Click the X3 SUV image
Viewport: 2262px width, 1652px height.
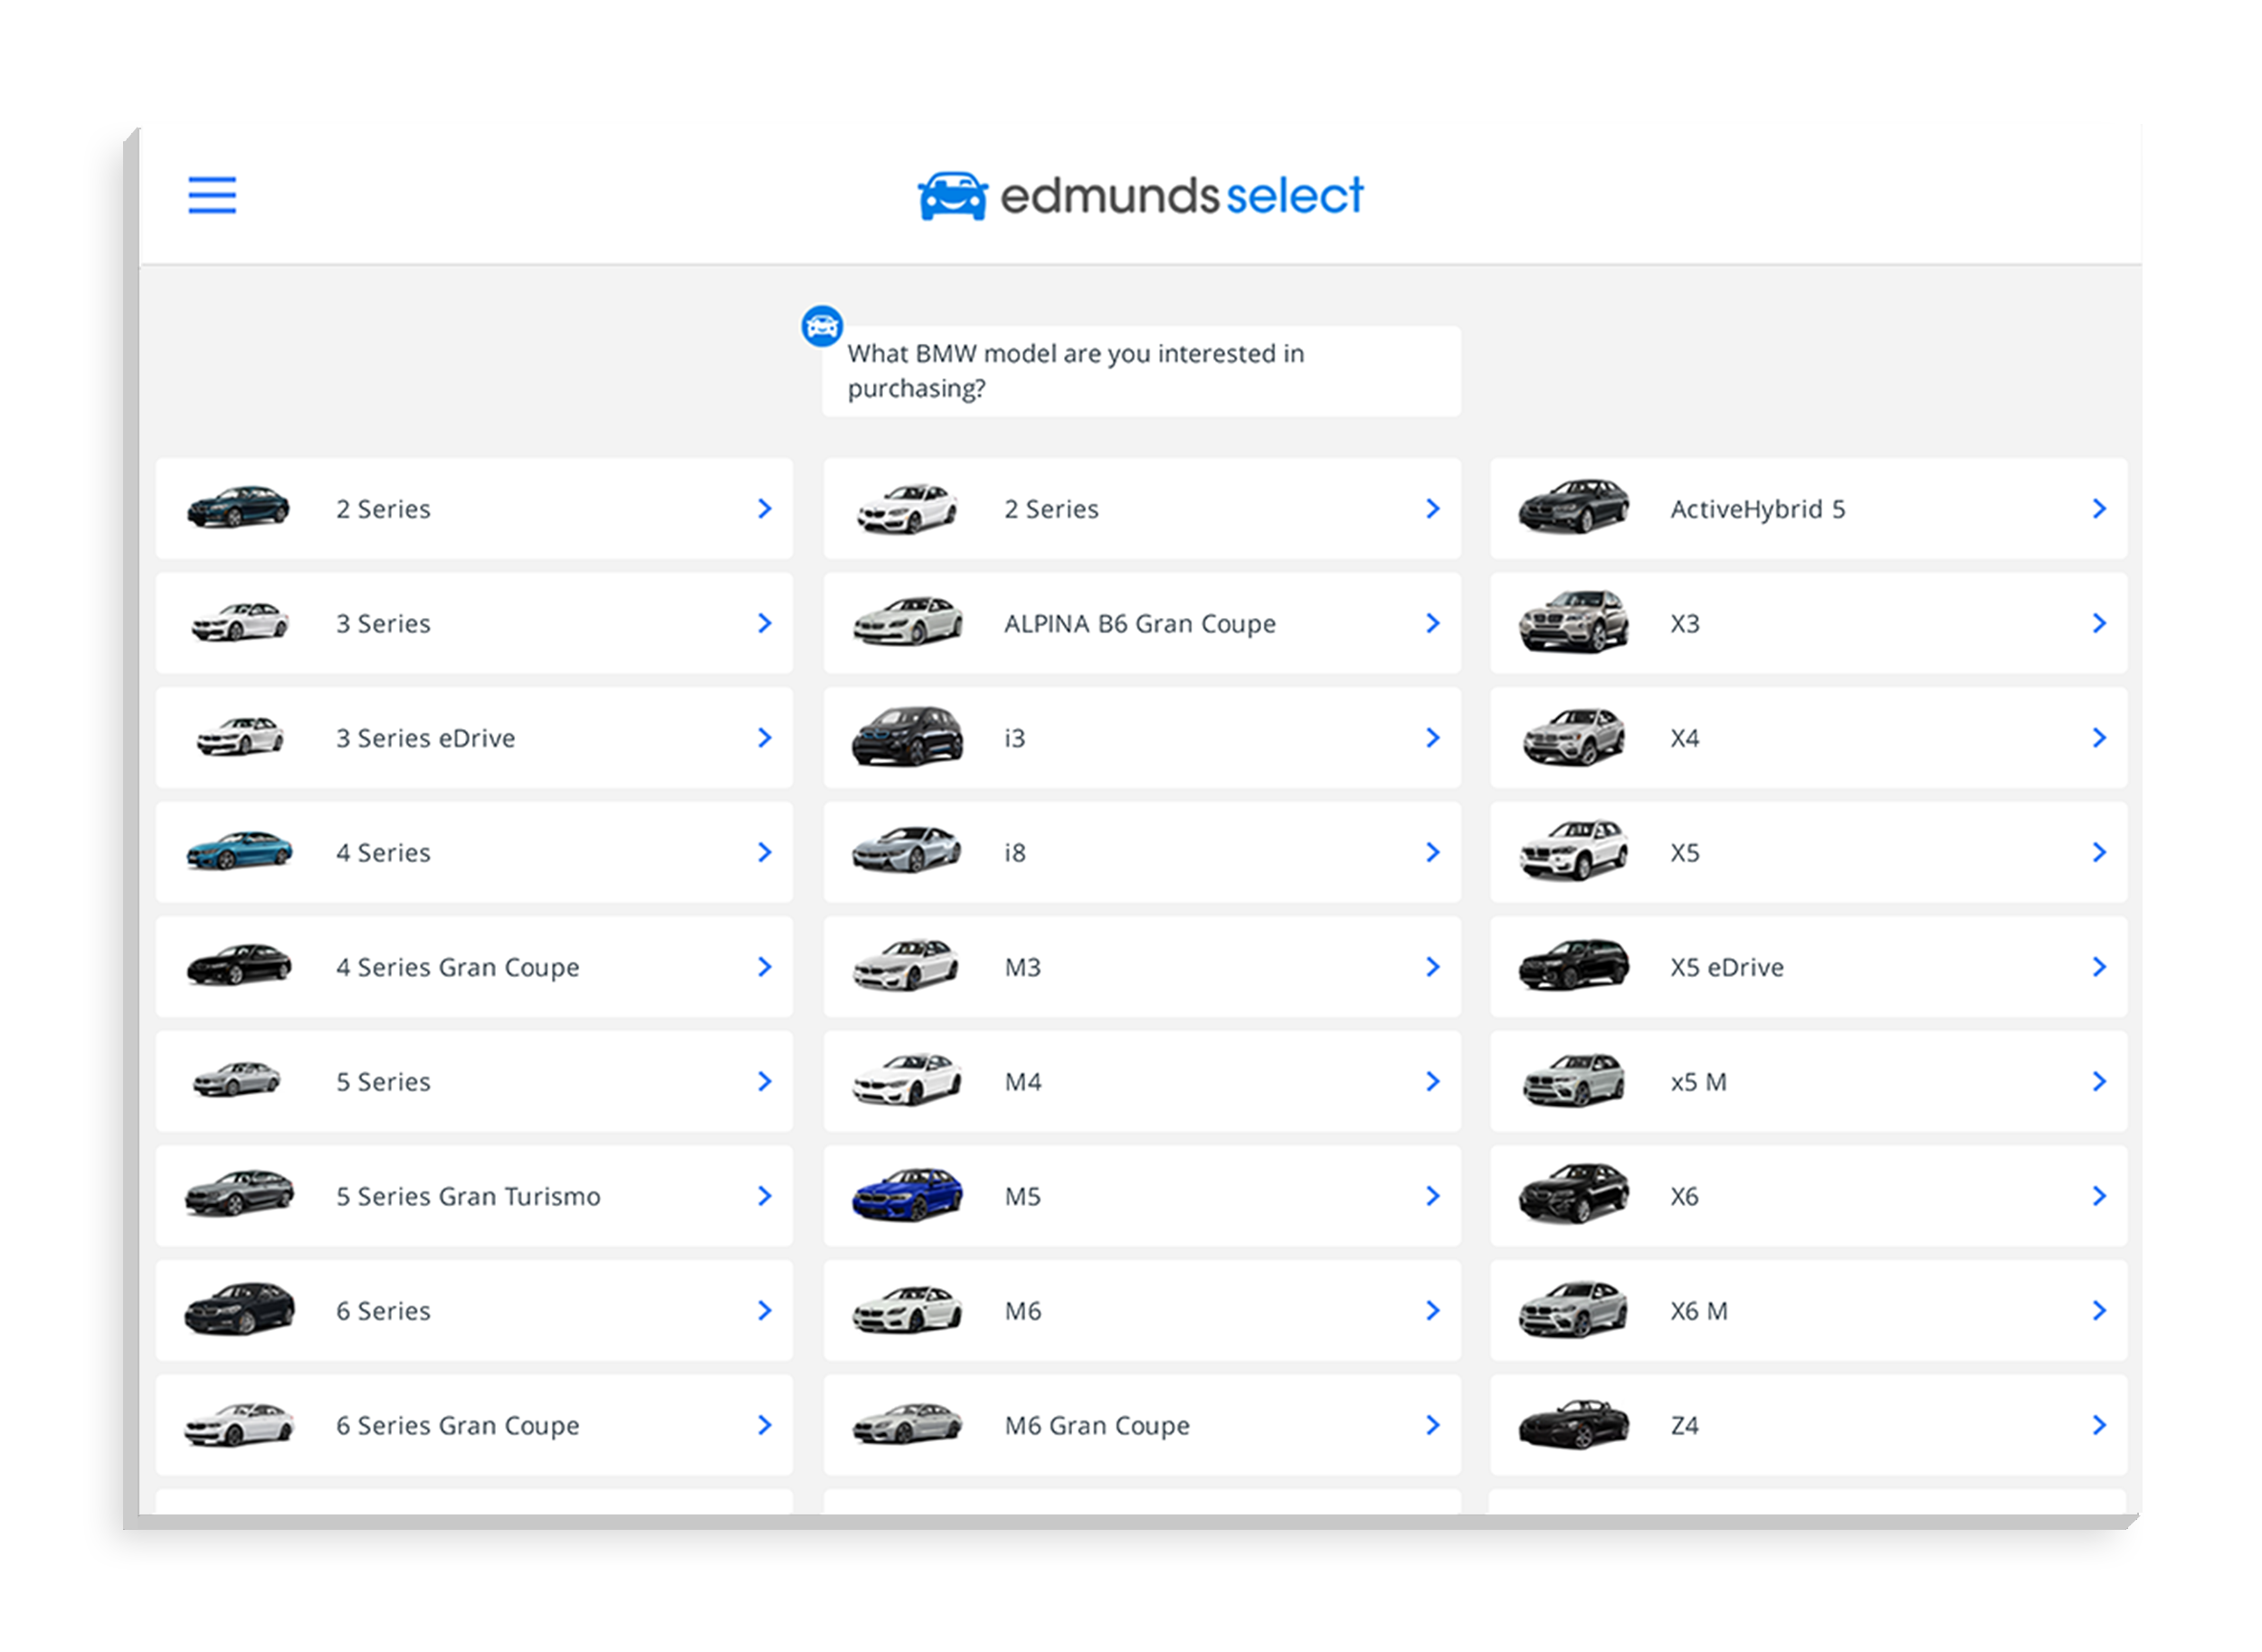point(1573,621)
